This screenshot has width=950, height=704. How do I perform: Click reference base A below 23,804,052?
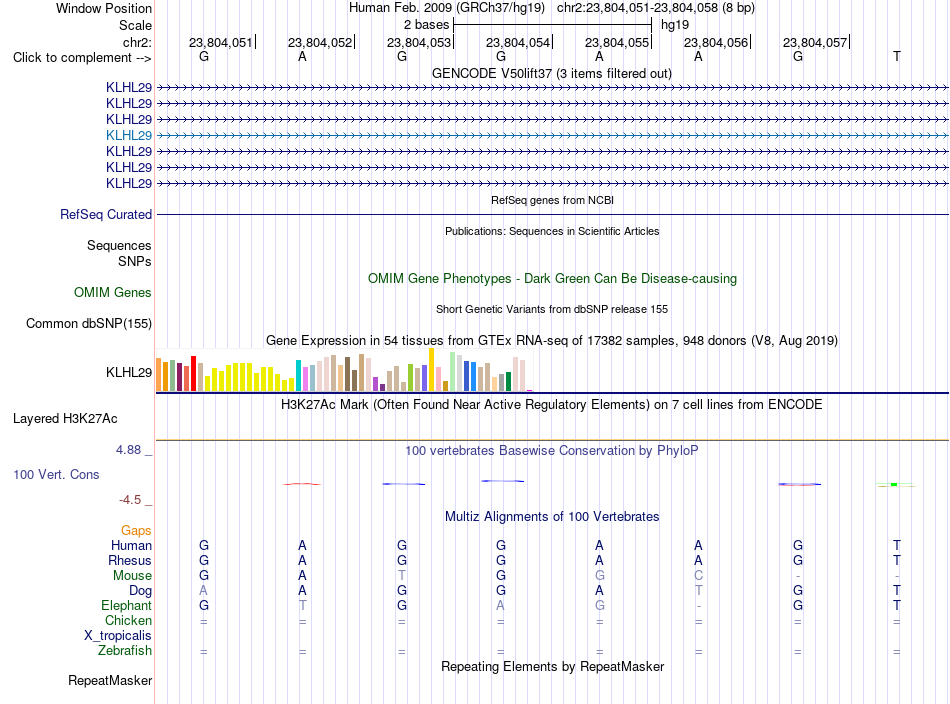pyautogui.click(x=302, y=56)
